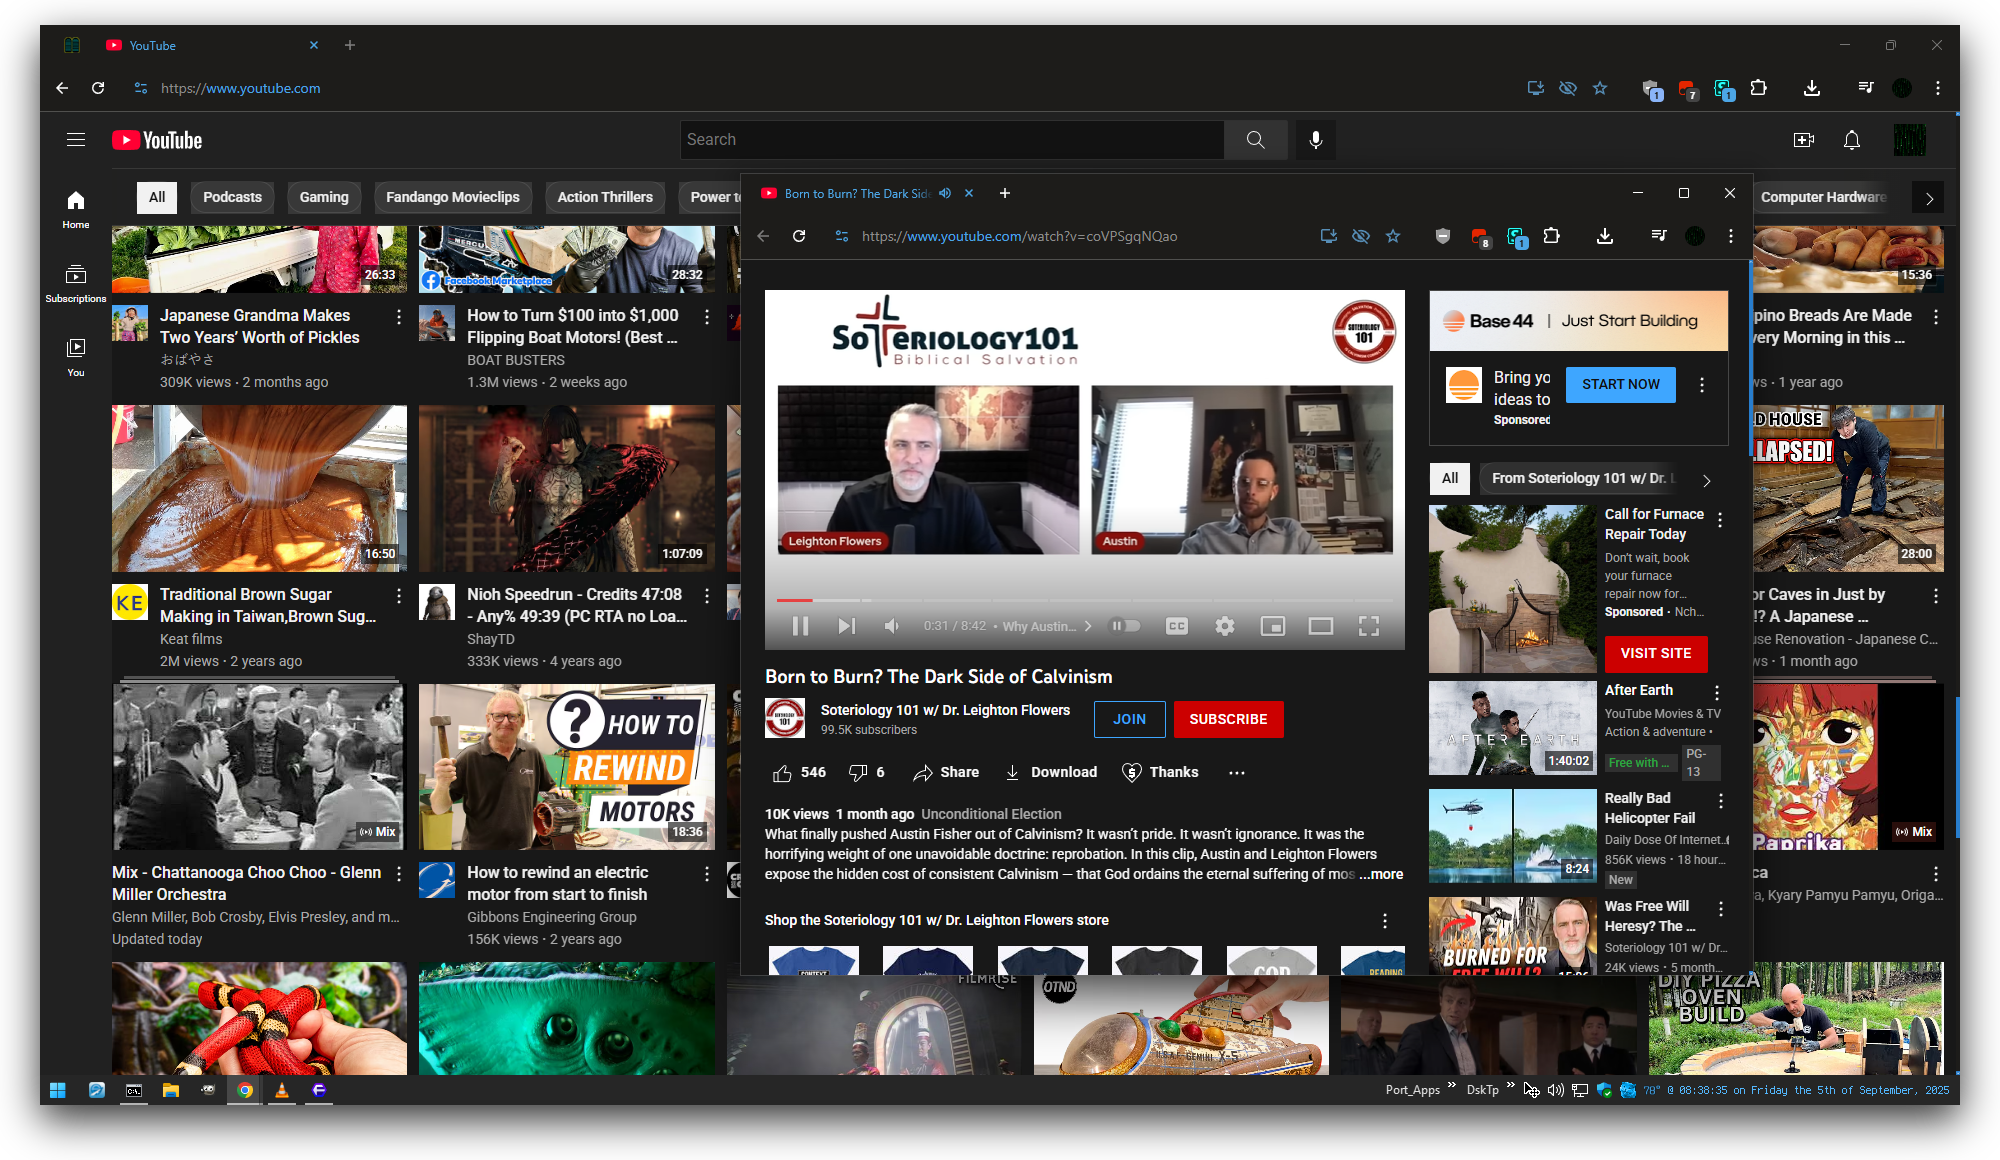Image resolution: width=2000 pixels, height=1160 pixels.
Task: Mute the video player volume
Action: tap(892, 626)
